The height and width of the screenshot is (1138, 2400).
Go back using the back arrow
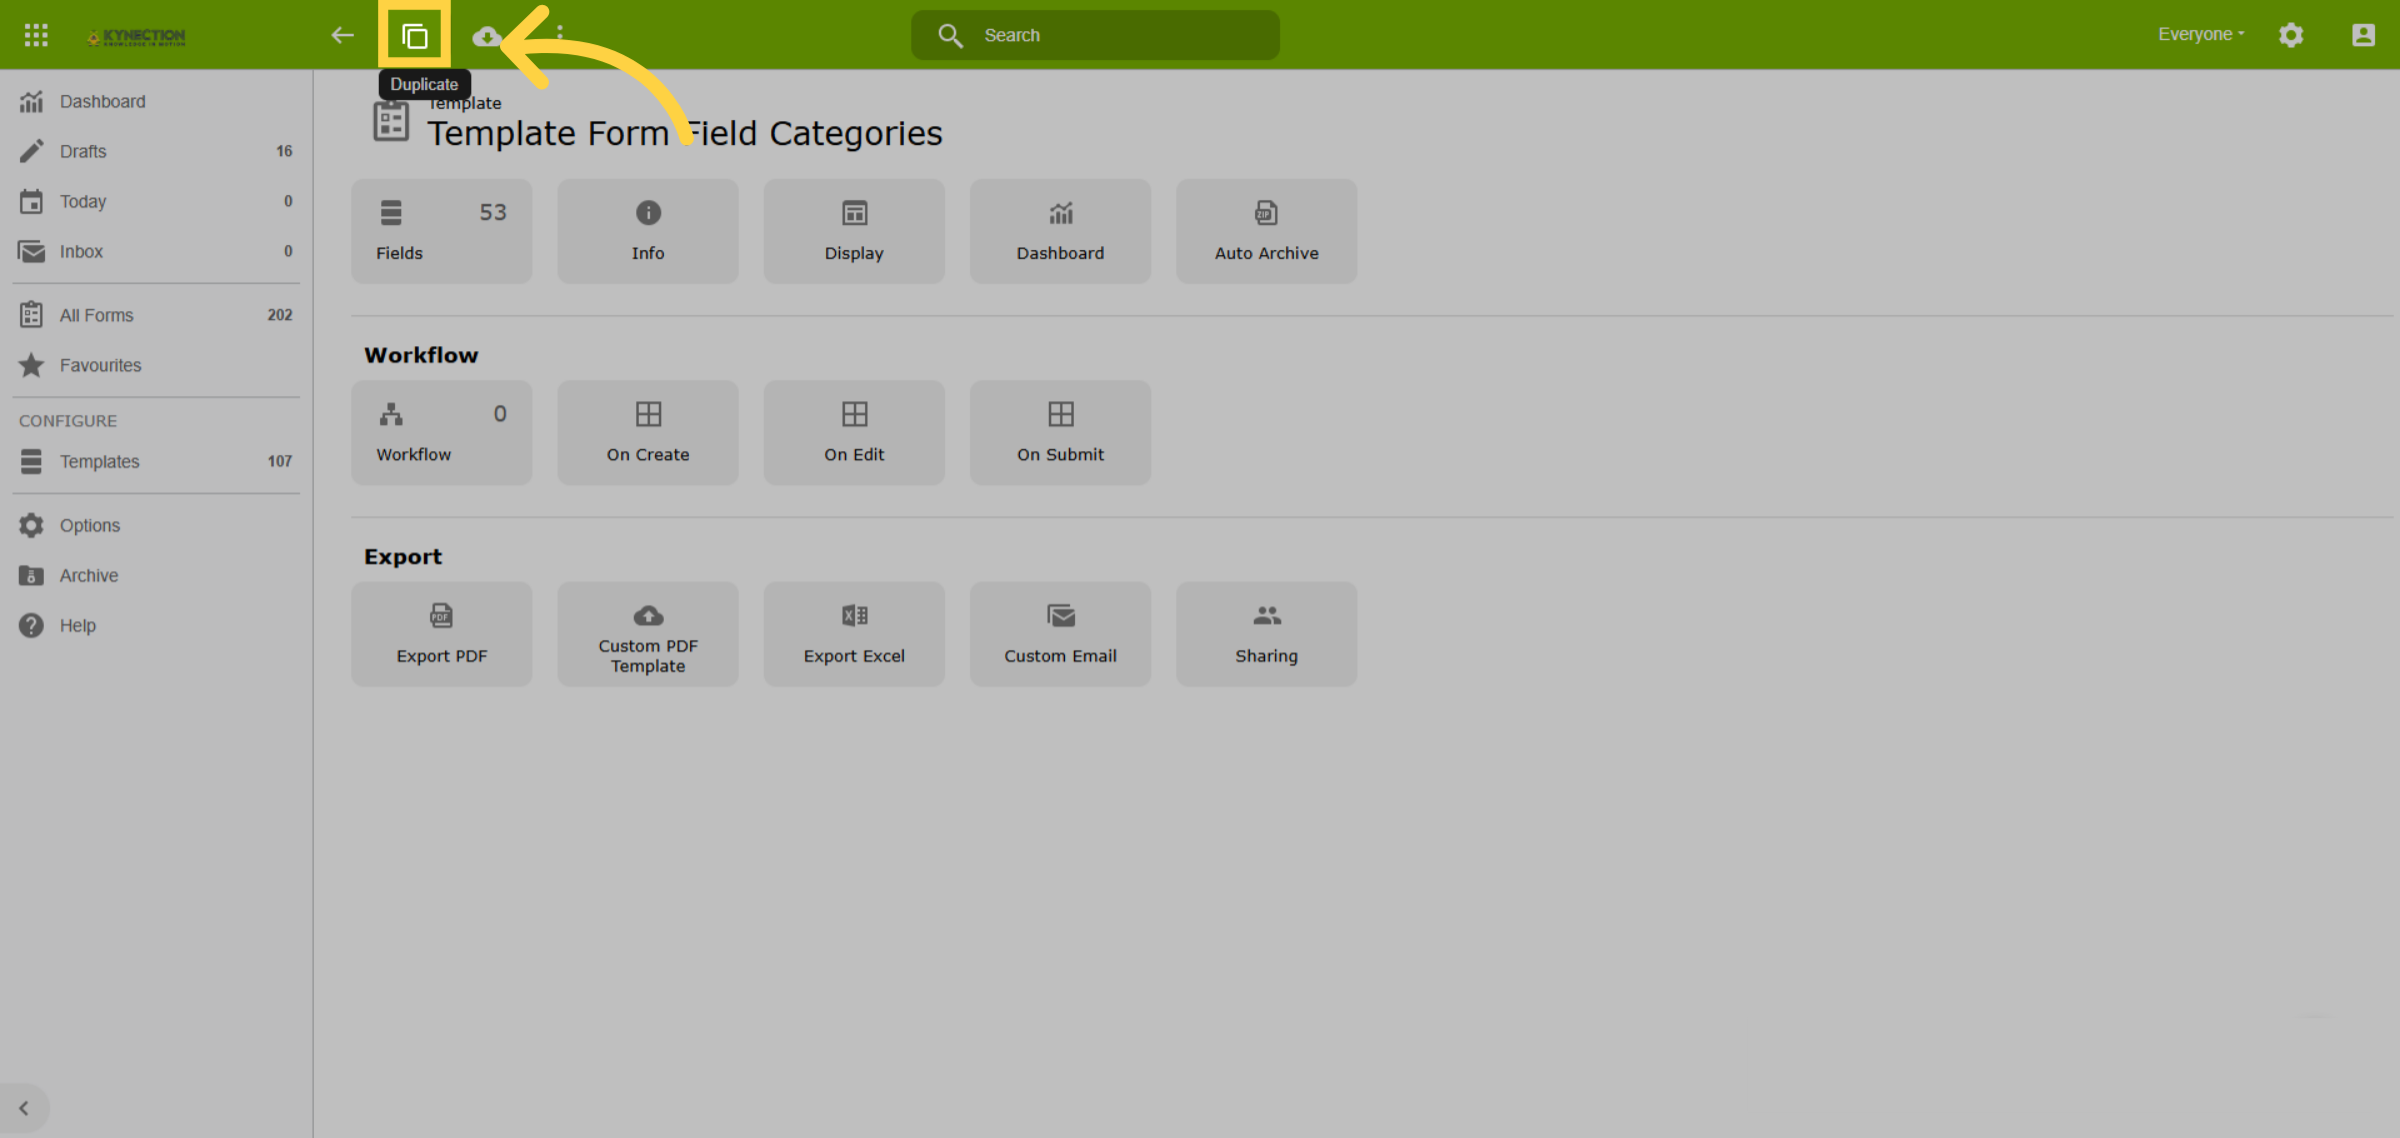[343, 35]
